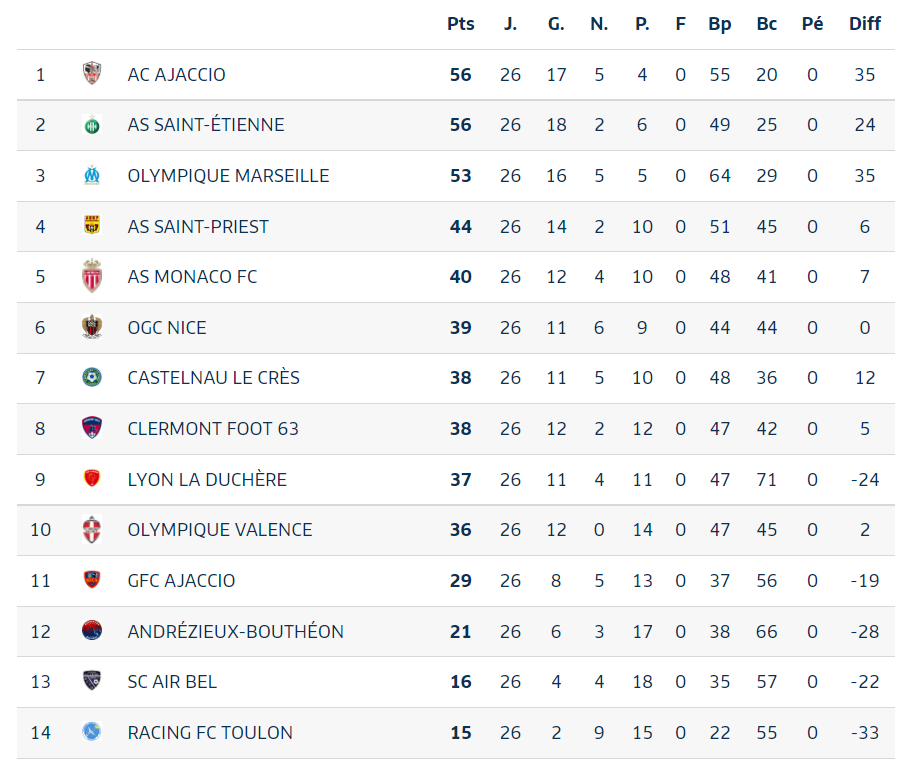906x770 pixels.
Task: Open the SC Air Bel team link
Action: [x=172, y=682]
